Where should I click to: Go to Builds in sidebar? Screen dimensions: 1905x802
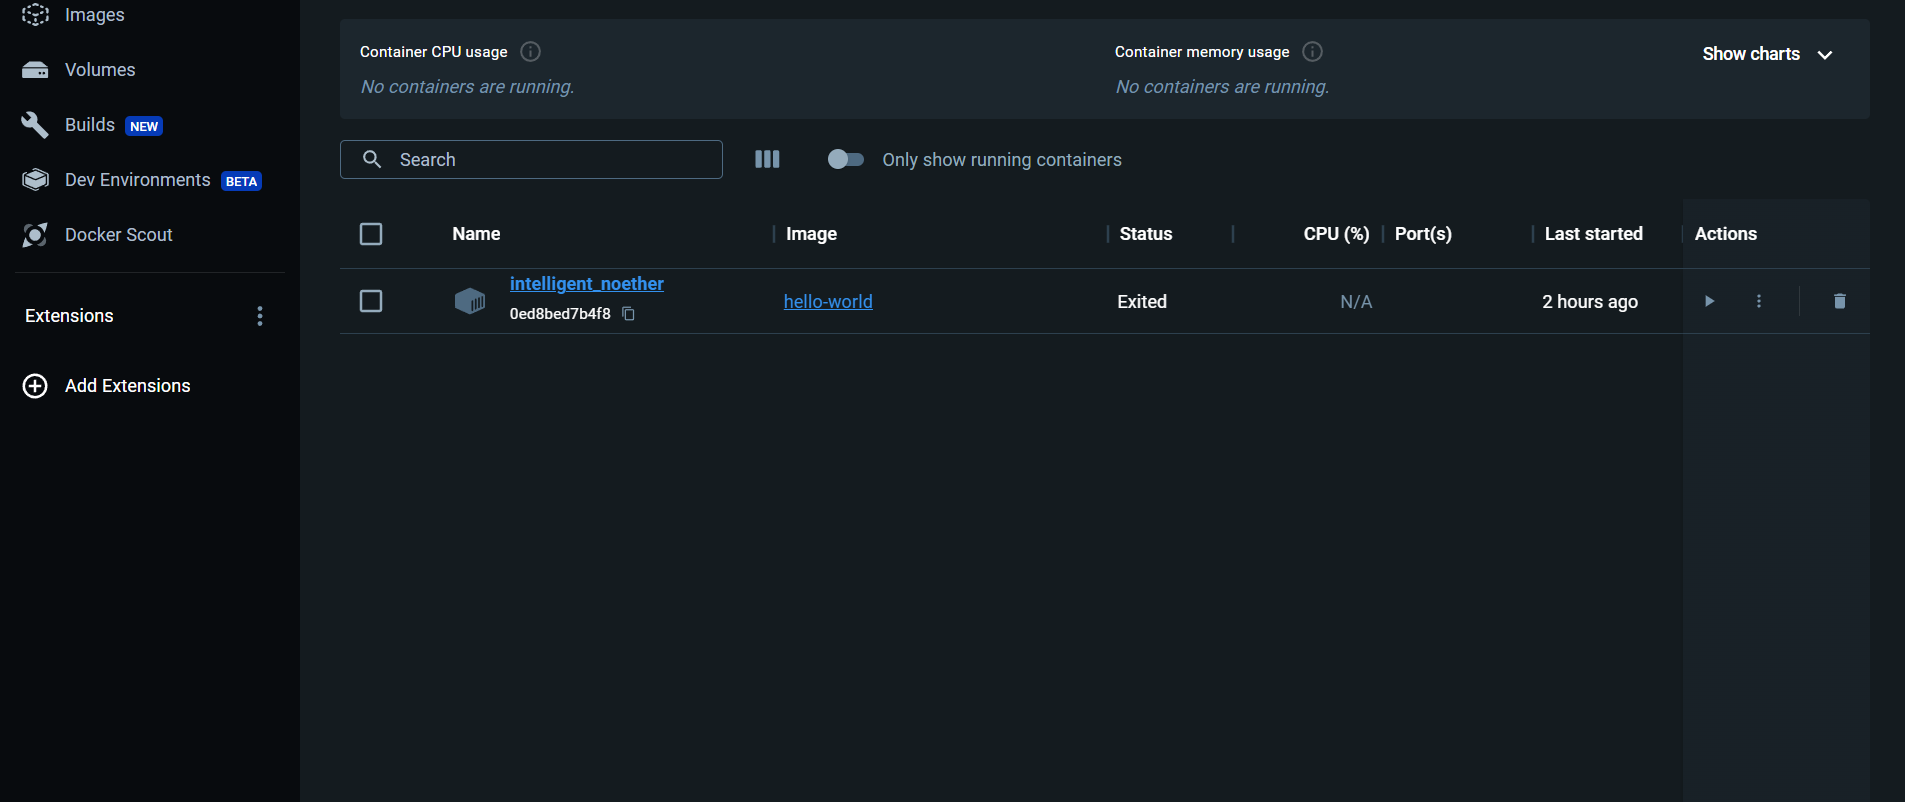pyautogui.click(x=90, y=125)
